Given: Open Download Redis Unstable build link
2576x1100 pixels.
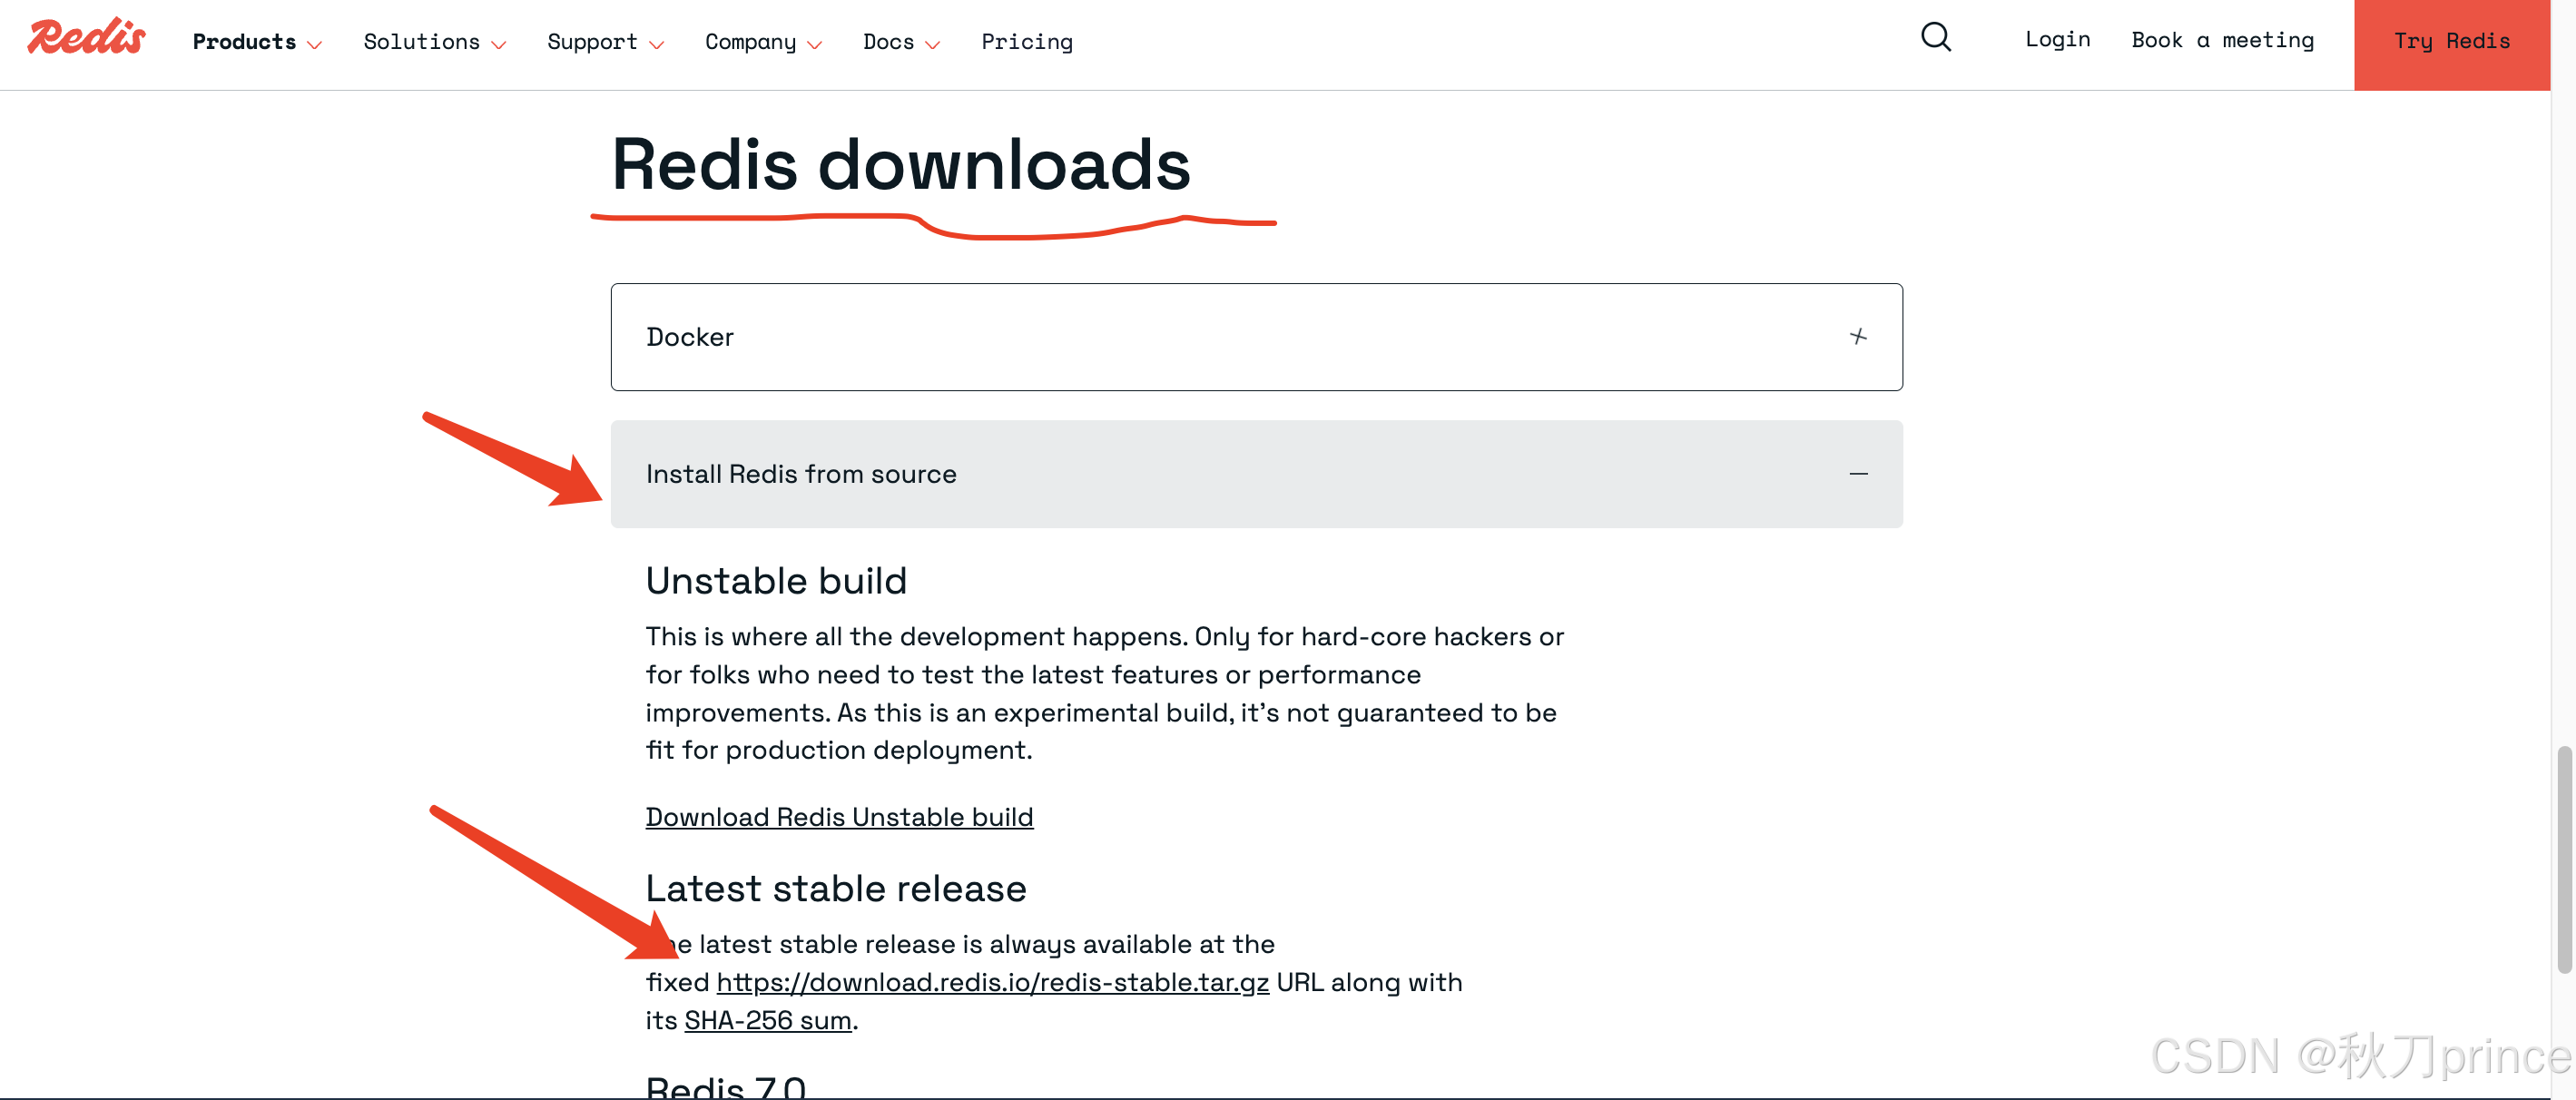Looking at the screenshot, I should tap(839, 817).
